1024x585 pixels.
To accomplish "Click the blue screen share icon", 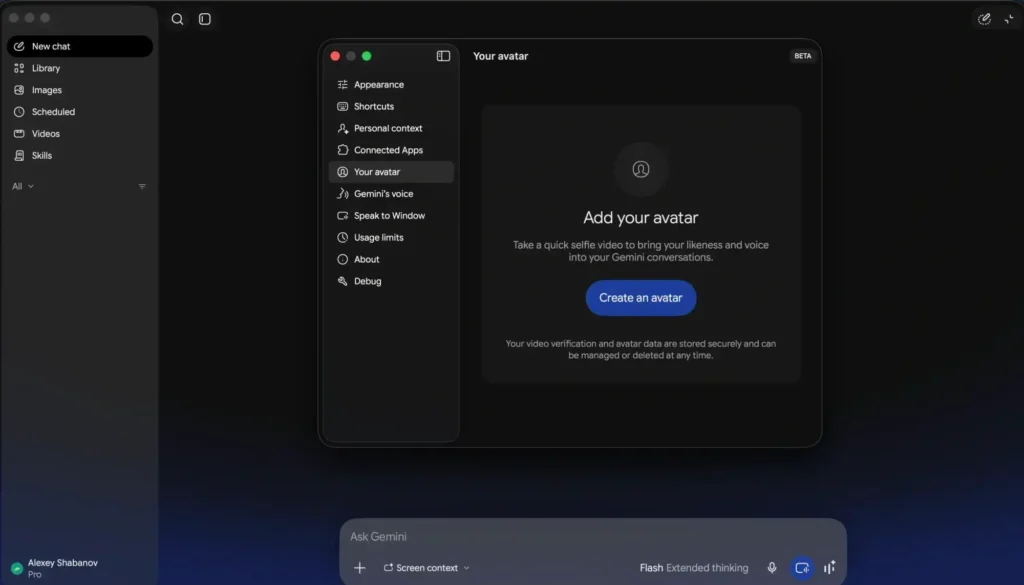I will coord(802,567).
